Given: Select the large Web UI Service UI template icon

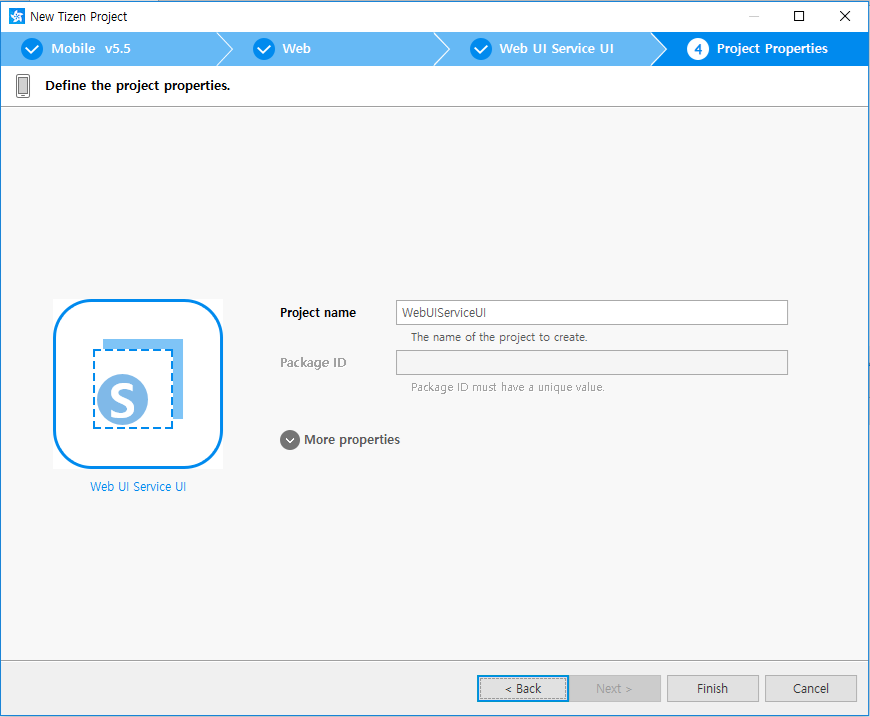Looking at the screenshot, I should (x=138, y=384).
